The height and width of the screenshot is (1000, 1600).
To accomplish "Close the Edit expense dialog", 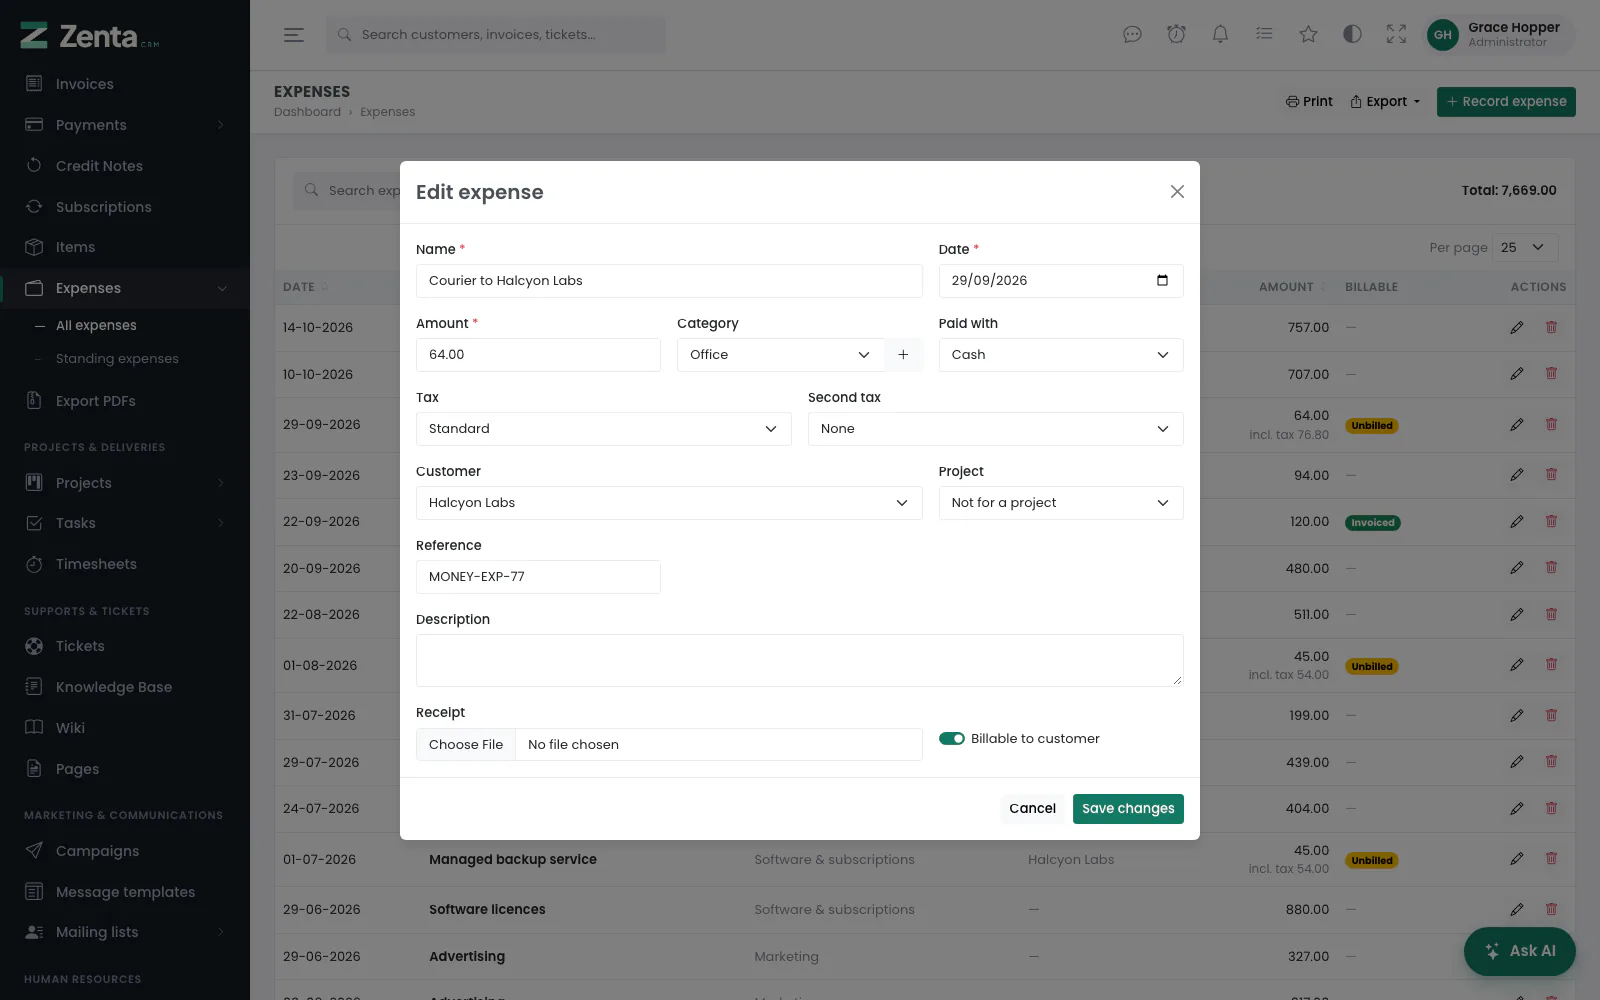I will click(x=1177, y=192).
